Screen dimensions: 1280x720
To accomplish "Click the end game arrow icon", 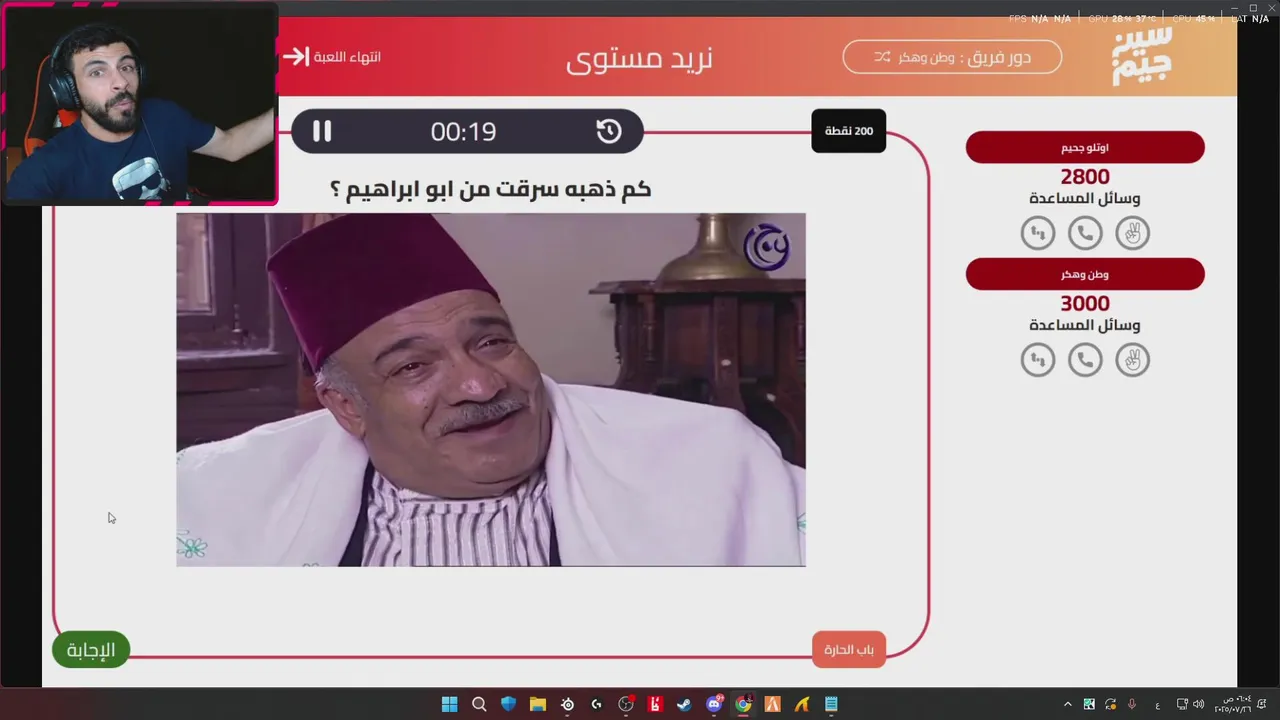I will click(296, 57).
